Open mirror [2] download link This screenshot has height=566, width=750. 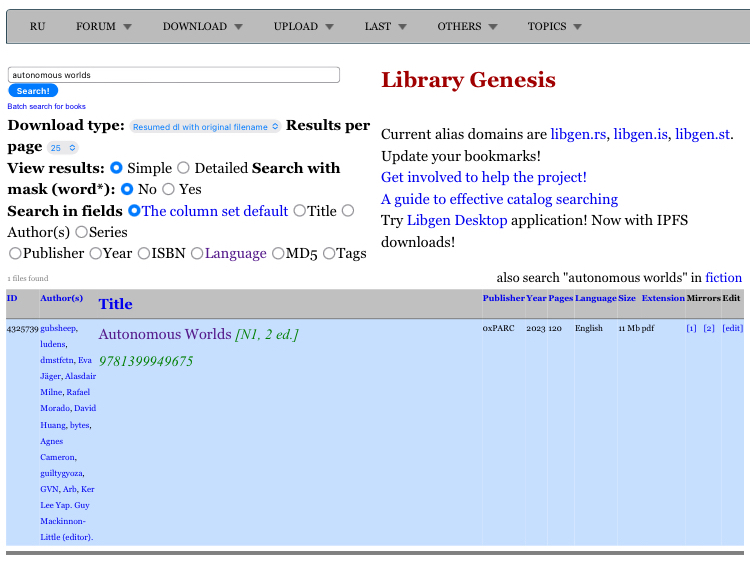click(709, 328)
